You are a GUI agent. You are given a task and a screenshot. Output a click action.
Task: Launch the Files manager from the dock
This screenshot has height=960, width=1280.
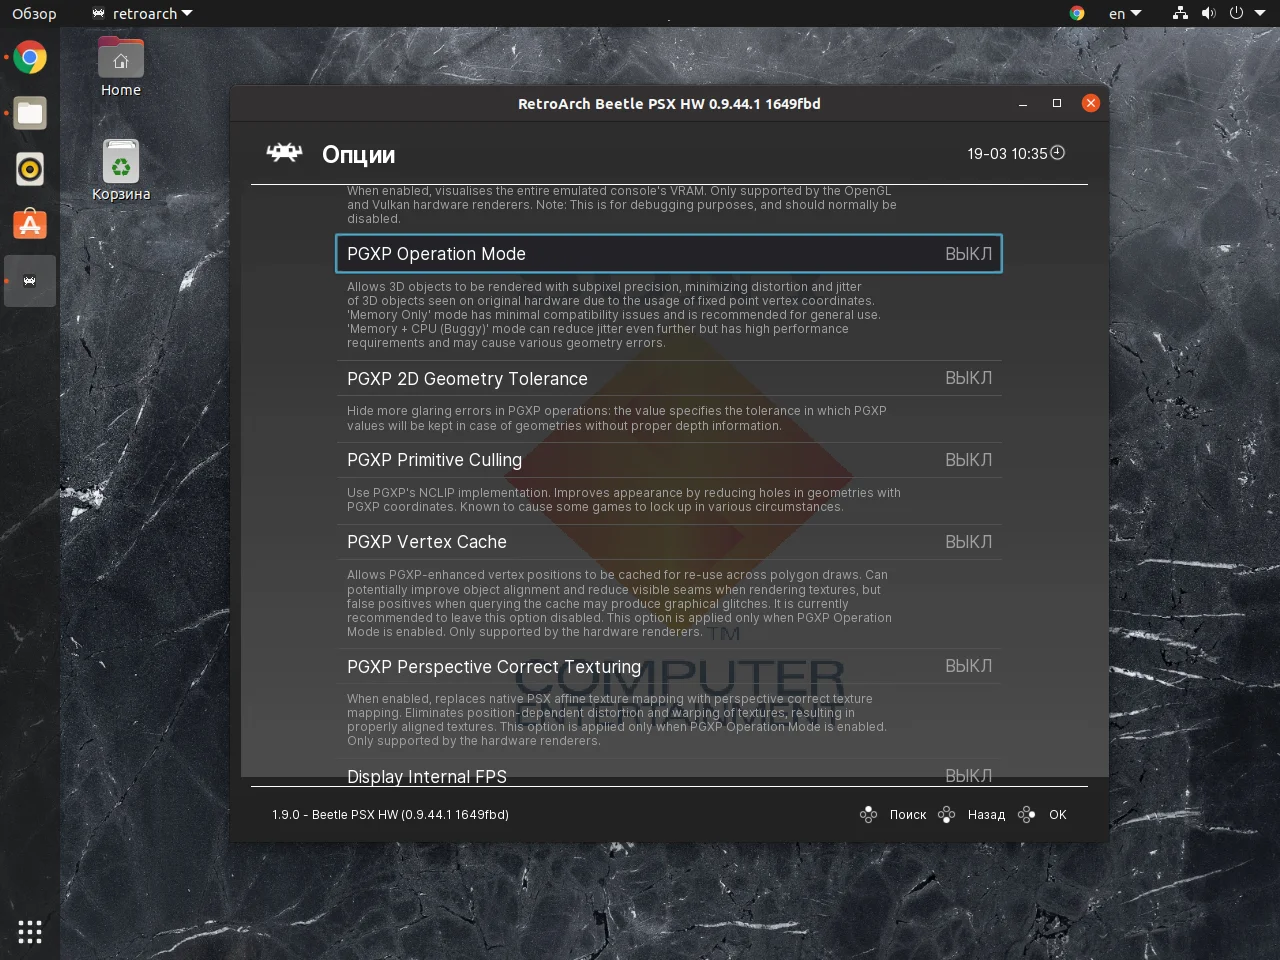30,114
